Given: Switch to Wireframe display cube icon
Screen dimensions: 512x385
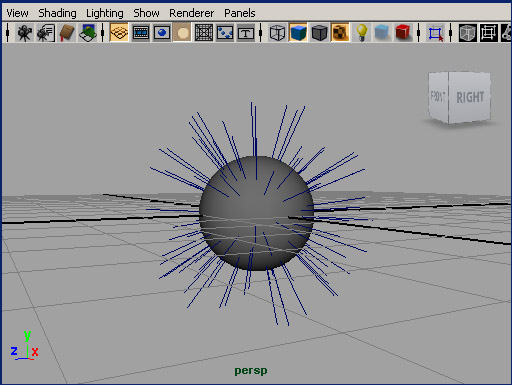Looking at the screenshot, I should [277, 33].
